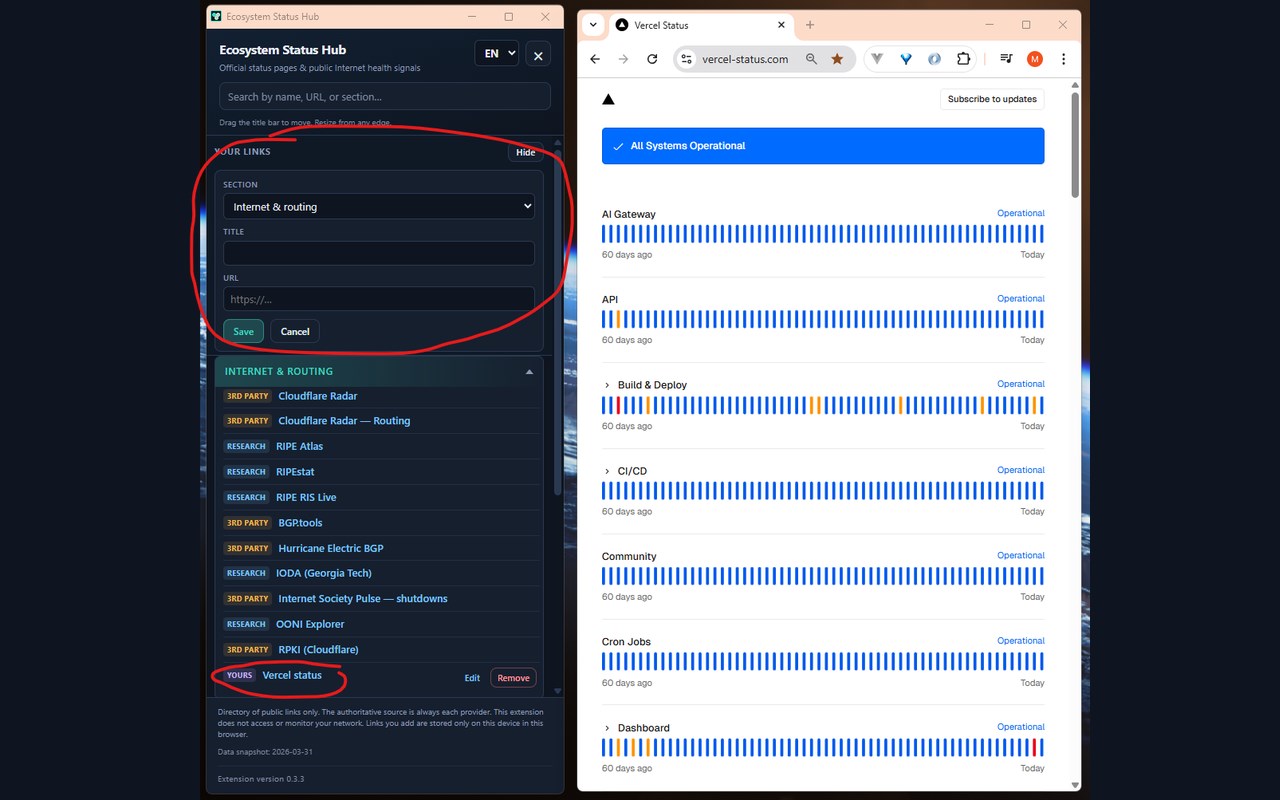Open Internet Society Pulse — shutdowns link
Viewport: 1280px width, 800px height.
363,599
